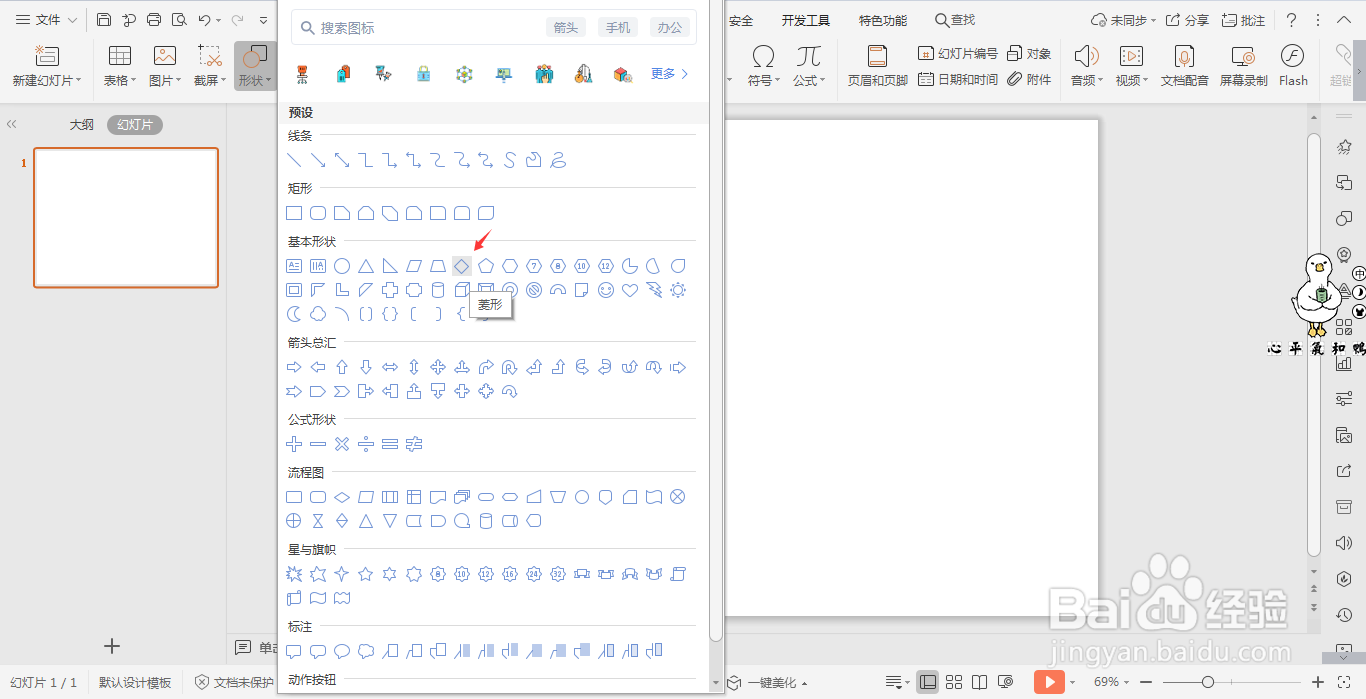
Task: Choose the oval shape in 基本形状
Action: pos(342,266)
